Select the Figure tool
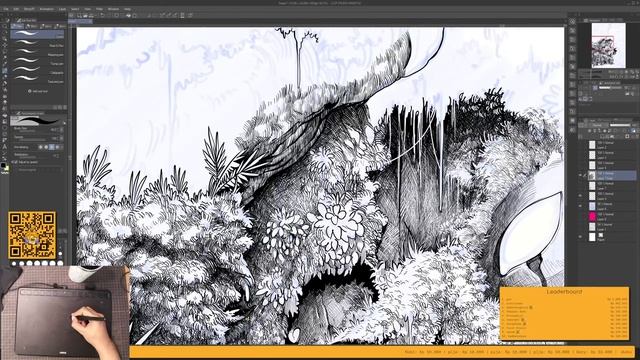The width and height of the screenshot is (640, 360). [5, 128]
